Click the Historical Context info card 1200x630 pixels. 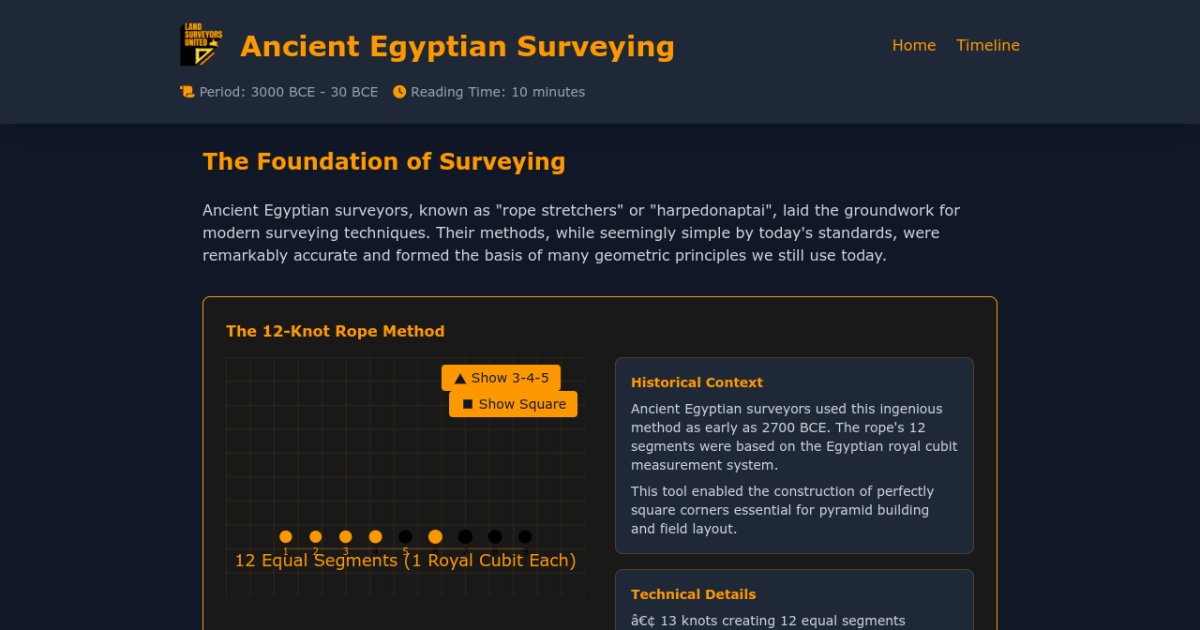795,455
